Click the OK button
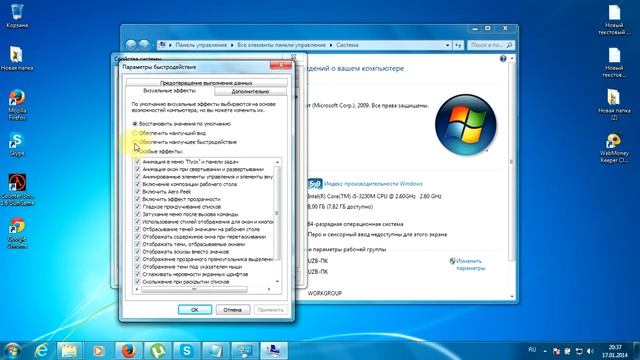Screen dimensions: 640x360 [x=195, y=310]
